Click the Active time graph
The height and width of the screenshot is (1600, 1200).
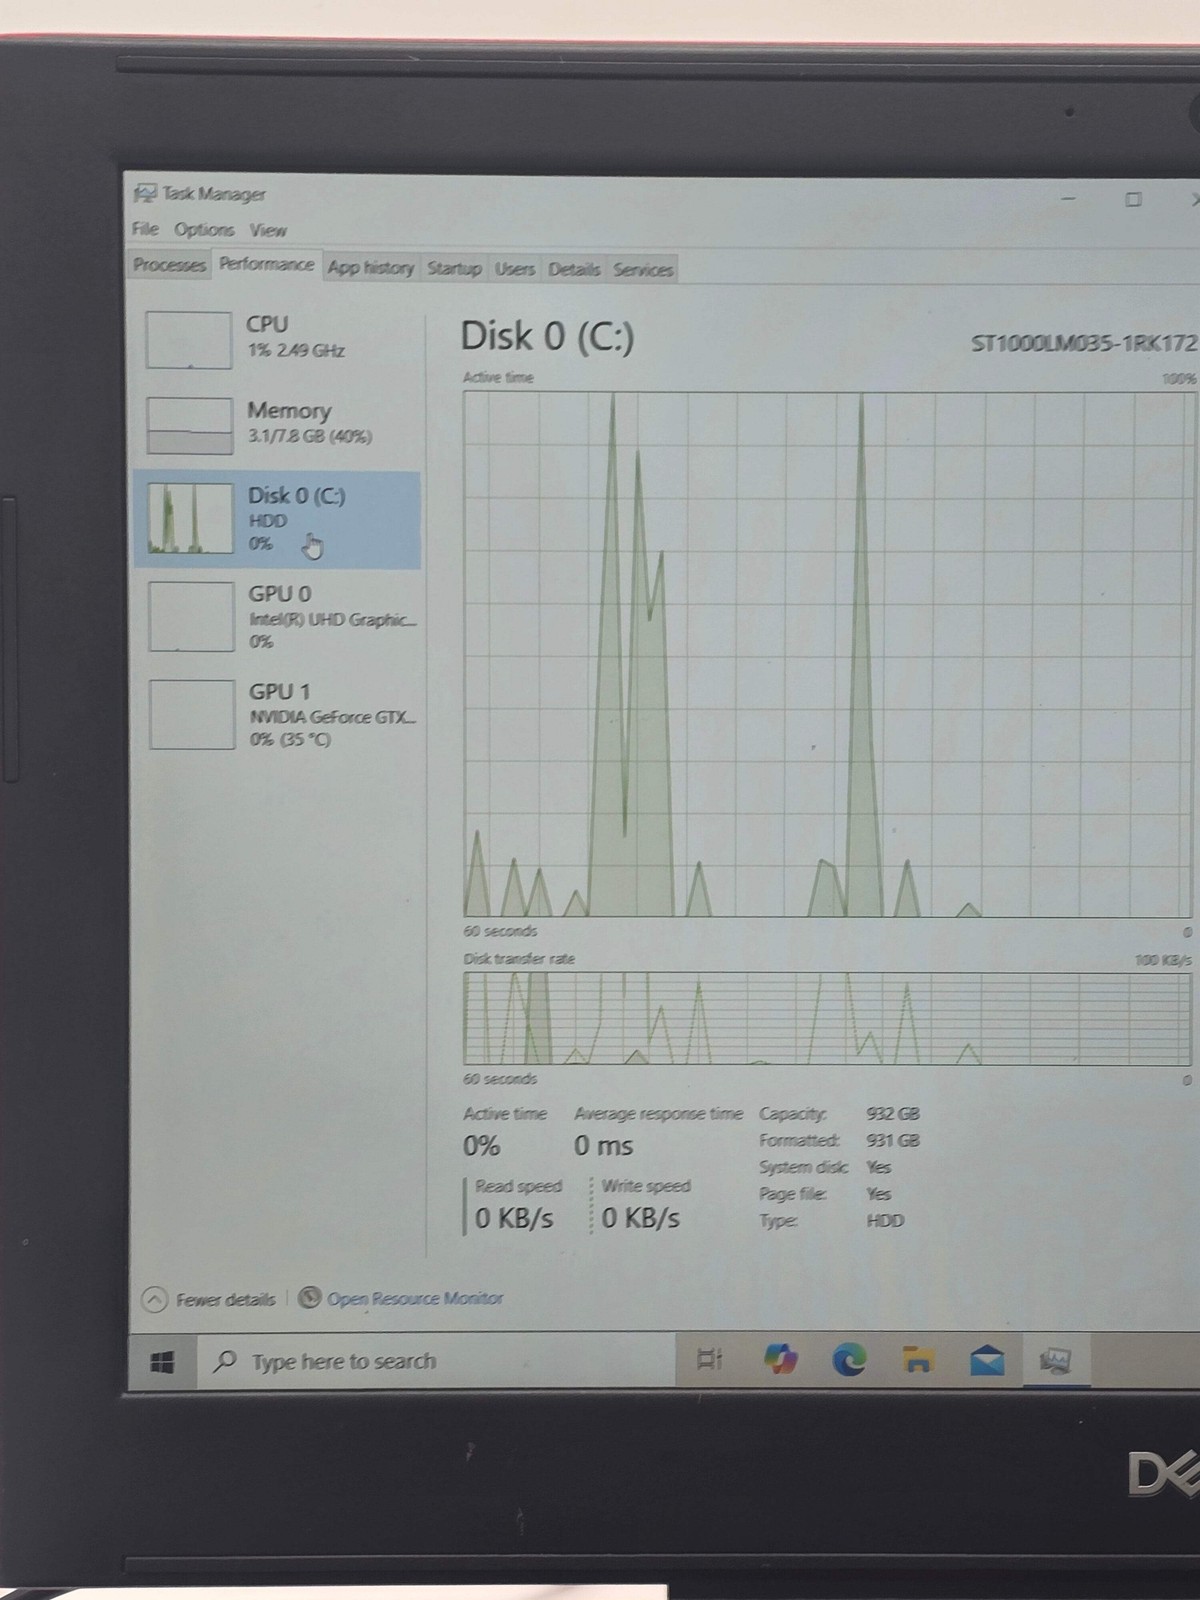click(x=828, y=654)
